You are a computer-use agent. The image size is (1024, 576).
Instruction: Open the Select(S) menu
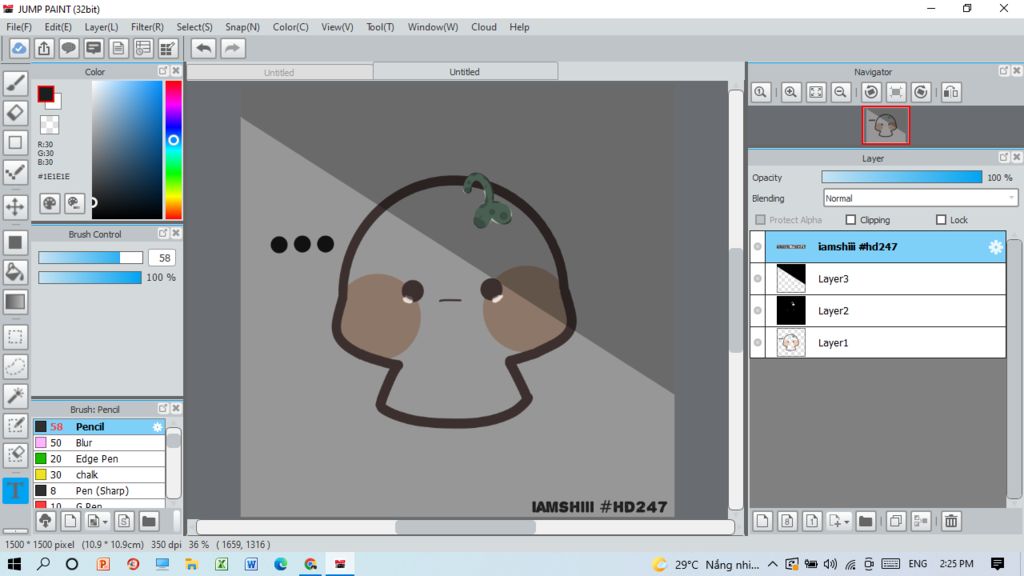coord(194,27)
